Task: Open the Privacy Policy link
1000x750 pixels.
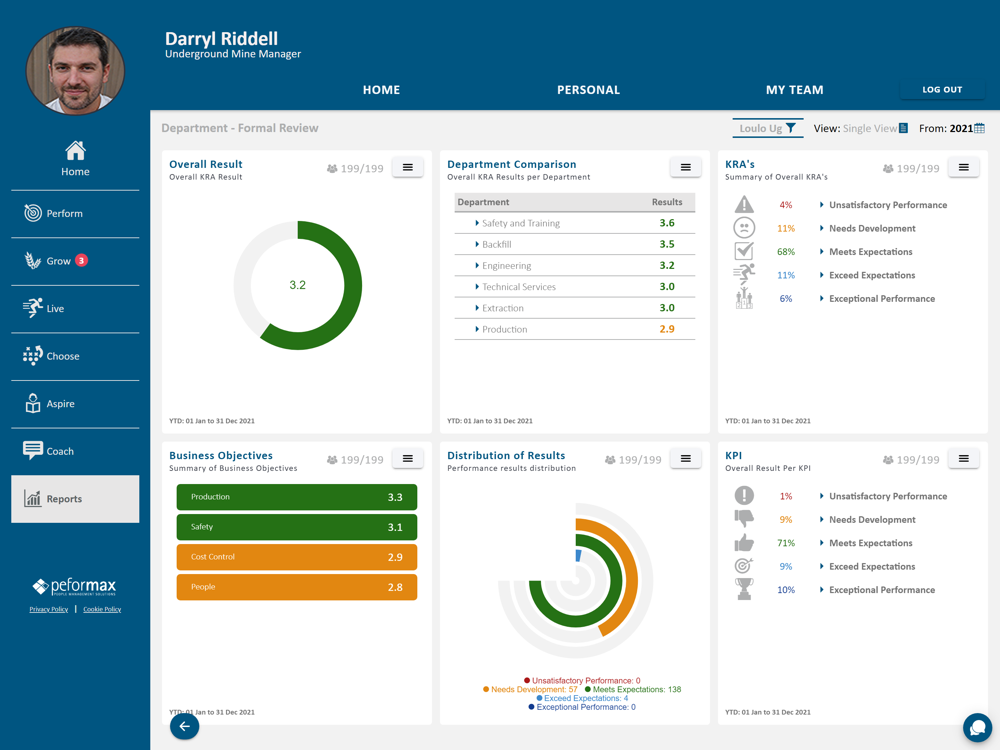Action: click(48, 610)
